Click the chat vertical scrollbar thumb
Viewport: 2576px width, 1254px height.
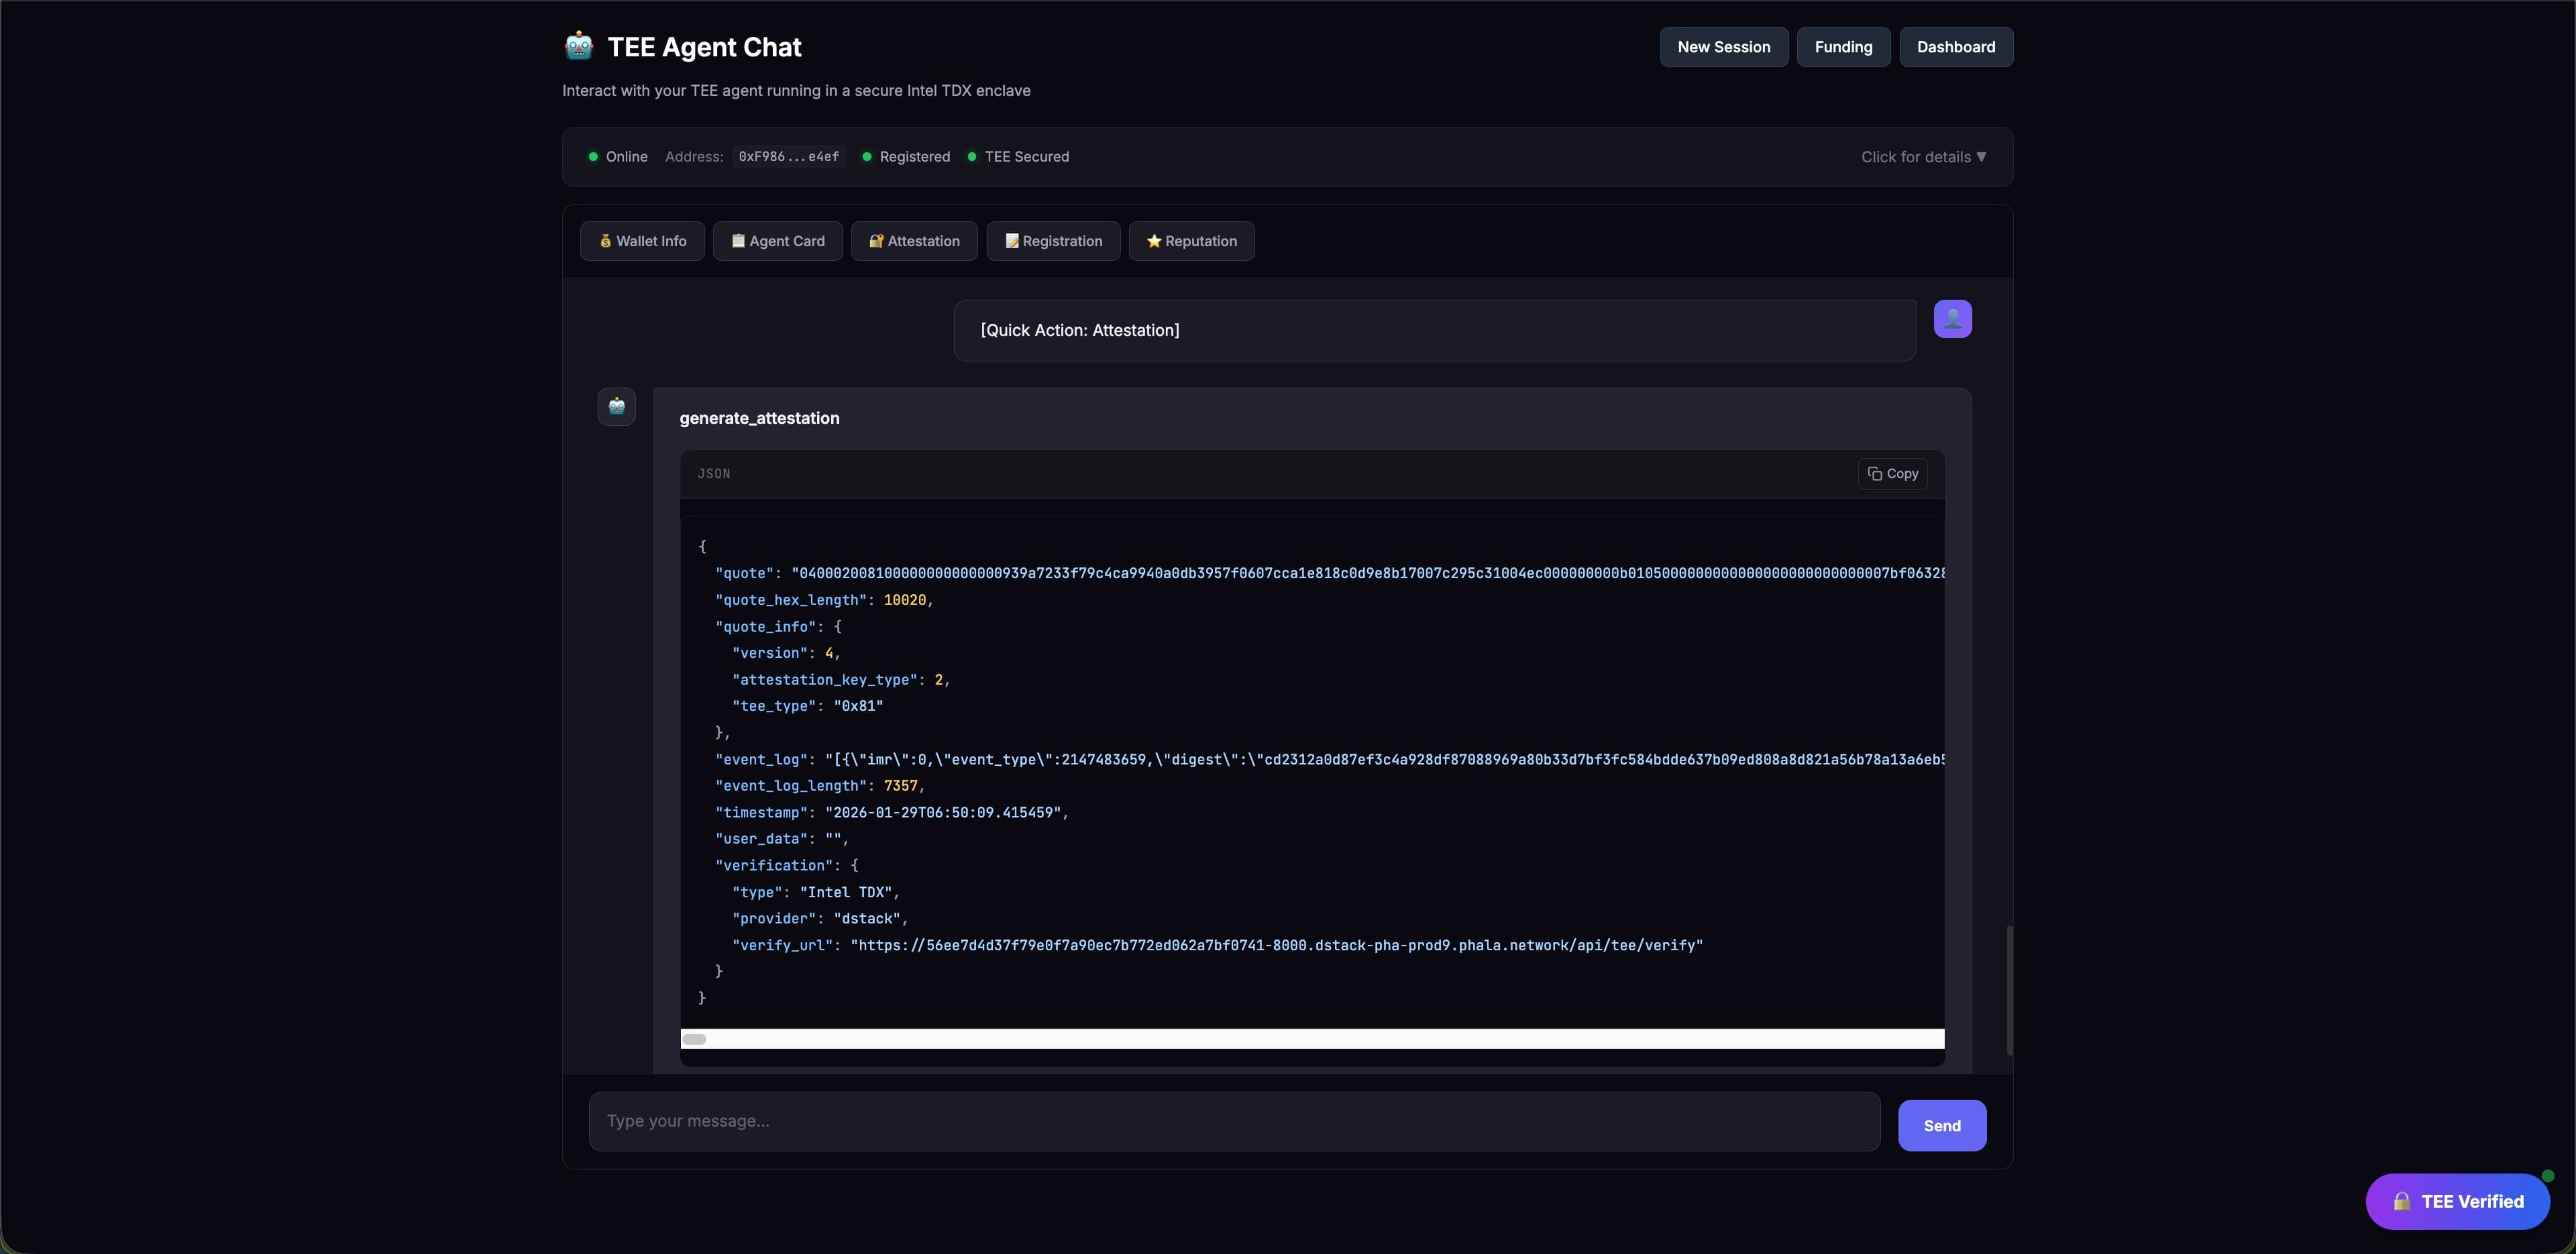click(x=2009, y=990)
